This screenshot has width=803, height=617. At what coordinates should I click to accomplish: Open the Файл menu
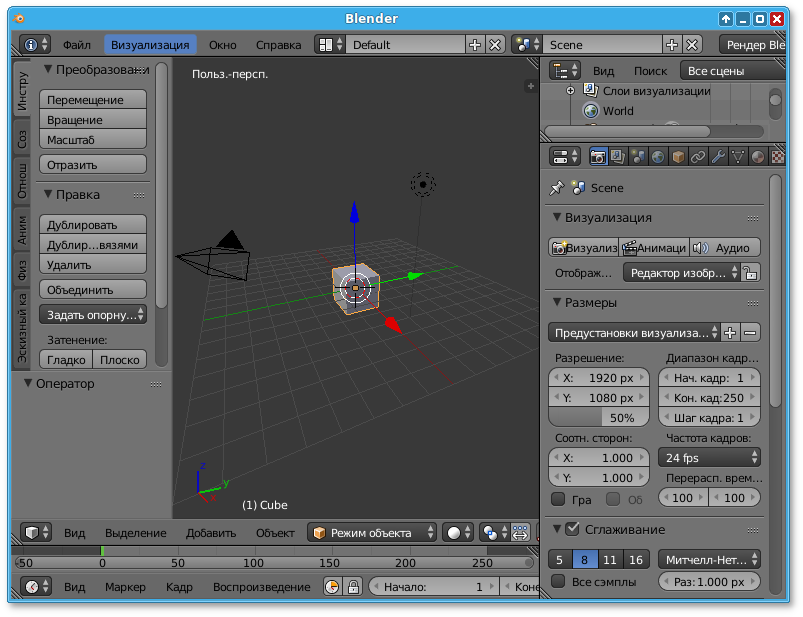click(77, 45)
